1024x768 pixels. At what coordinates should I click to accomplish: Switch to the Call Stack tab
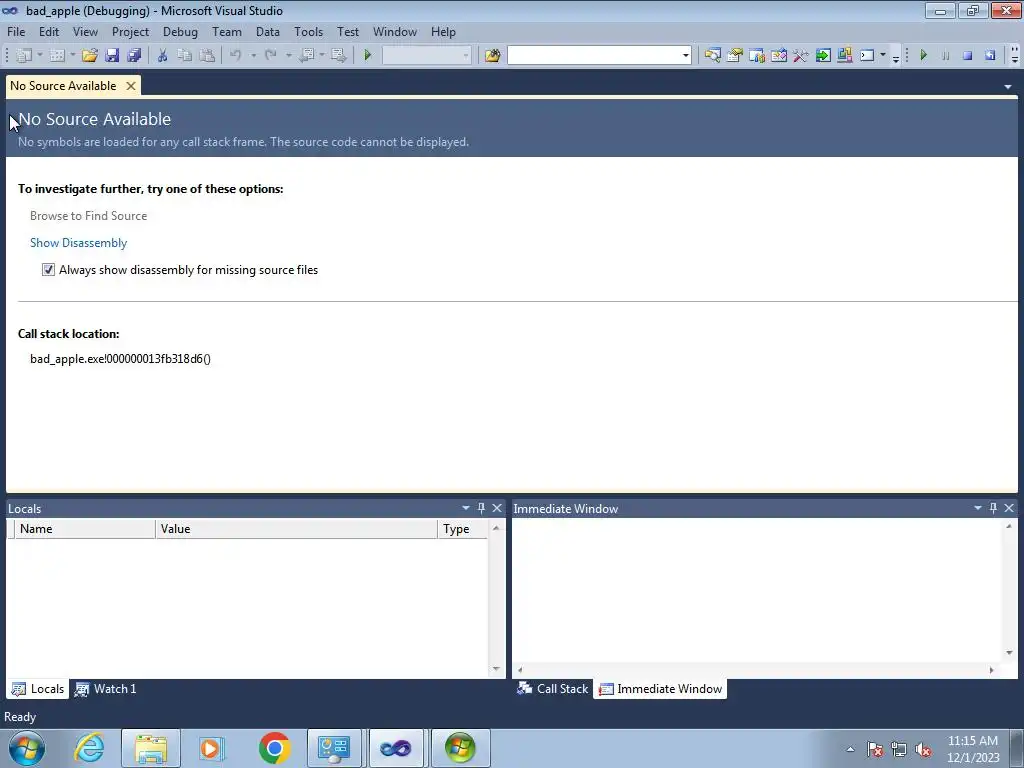point(552,689)
